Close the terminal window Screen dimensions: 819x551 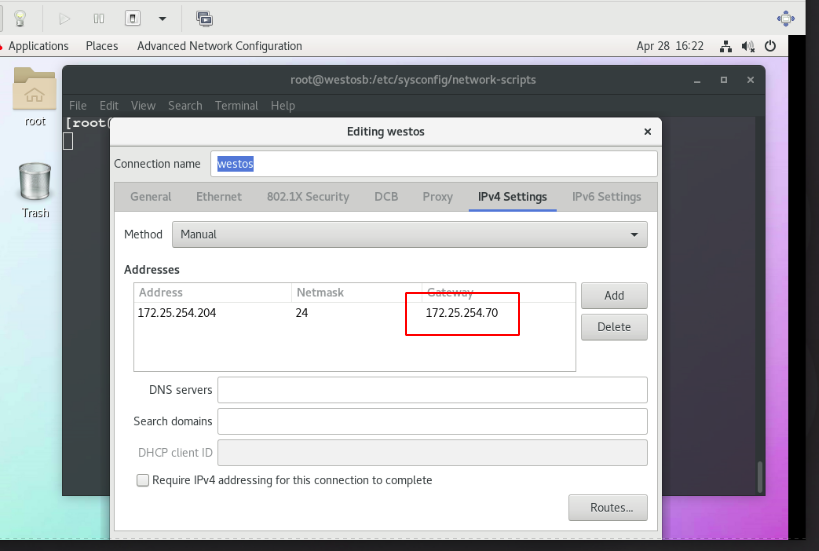[751, 80]
